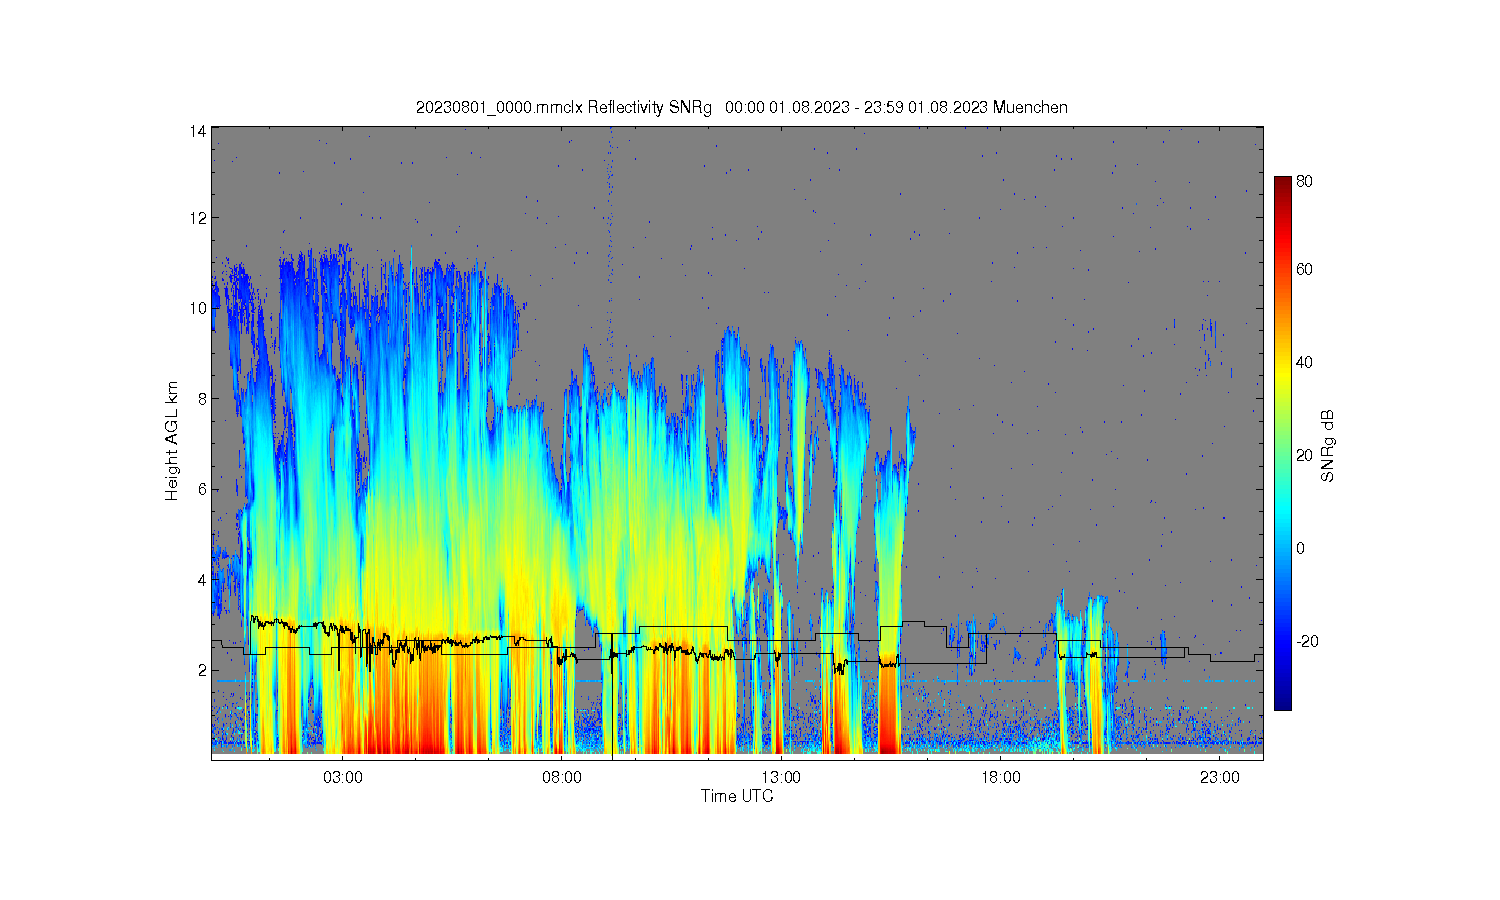Image resolution: width=1500 pixels, height=900 pixels.
Task: Click the colorbar value label 20
Action: tap(1304, 455)
